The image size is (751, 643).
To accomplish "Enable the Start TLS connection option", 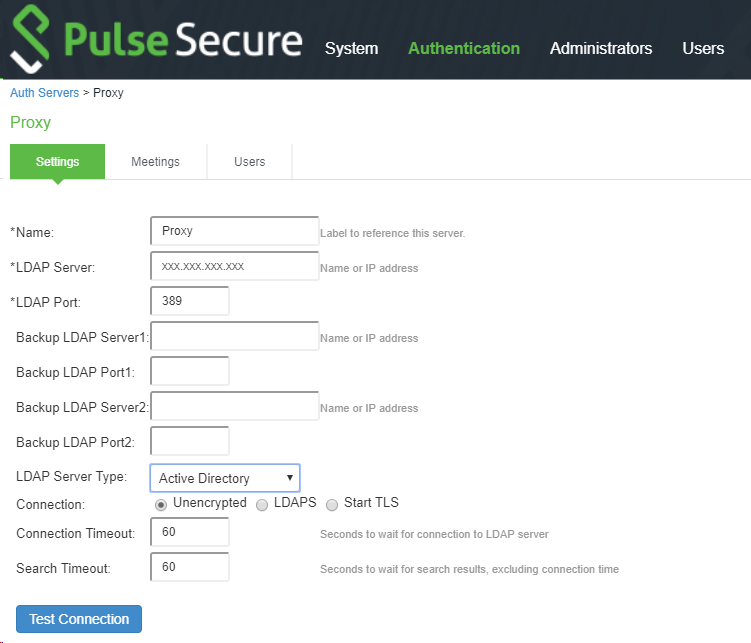I will click(332, 504).
